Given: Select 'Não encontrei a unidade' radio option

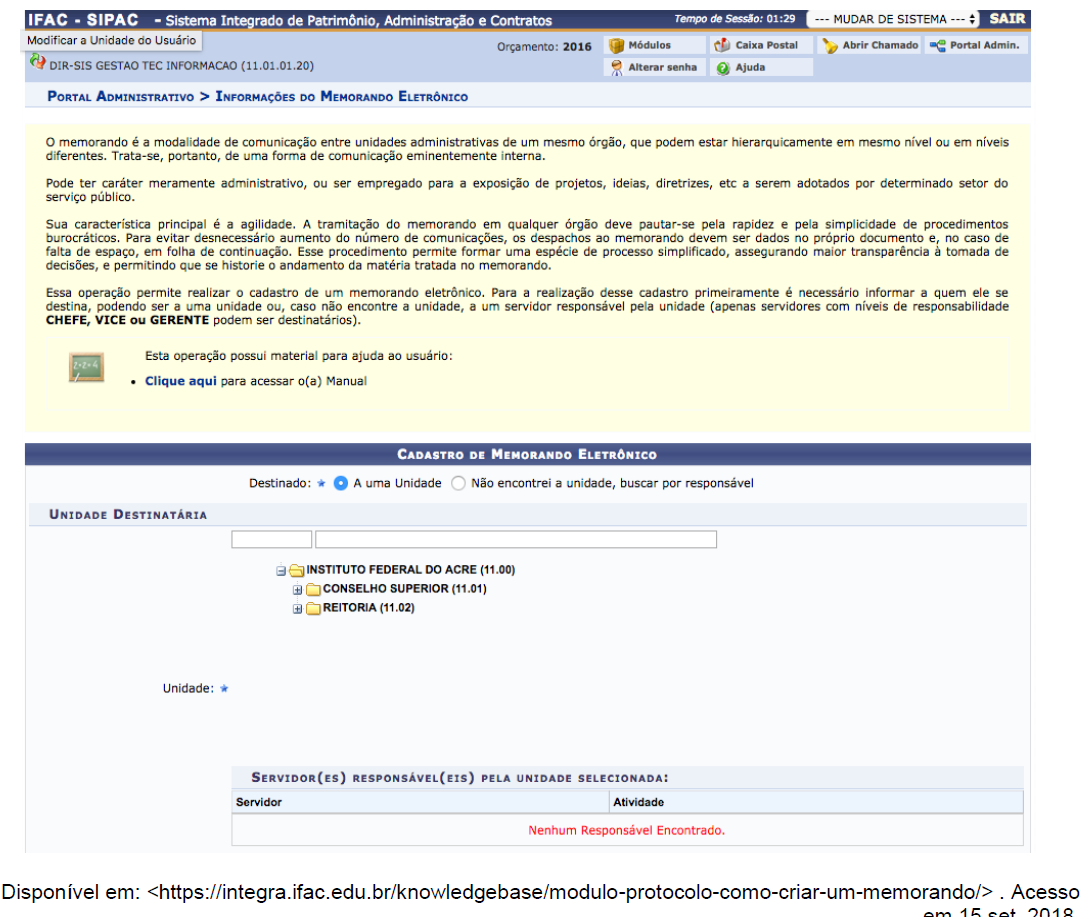Looking at the screenshot, I should pyautogui.click(x=459, y=483).
